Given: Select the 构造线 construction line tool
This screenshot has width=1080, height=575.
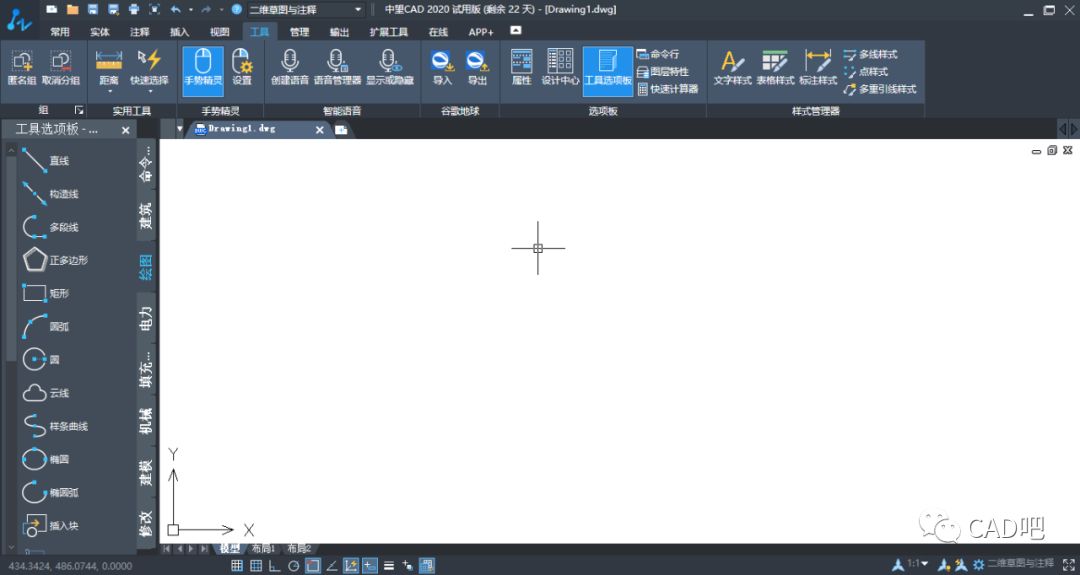Looking at the screenshot, I should 50,194.
